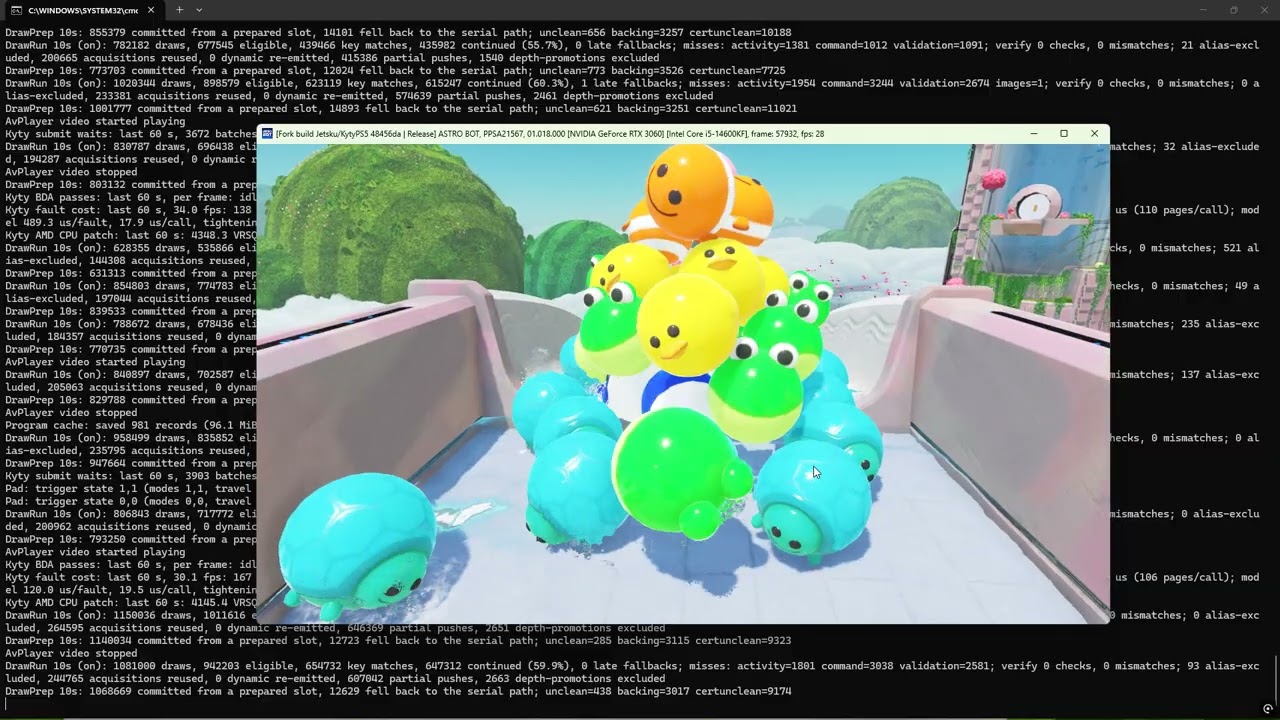The width and height of the screenshot is (1280, 720).
Task: Click the 'DrawRun 10s (on): 1081000 draws' line
Action: [632, 671]
